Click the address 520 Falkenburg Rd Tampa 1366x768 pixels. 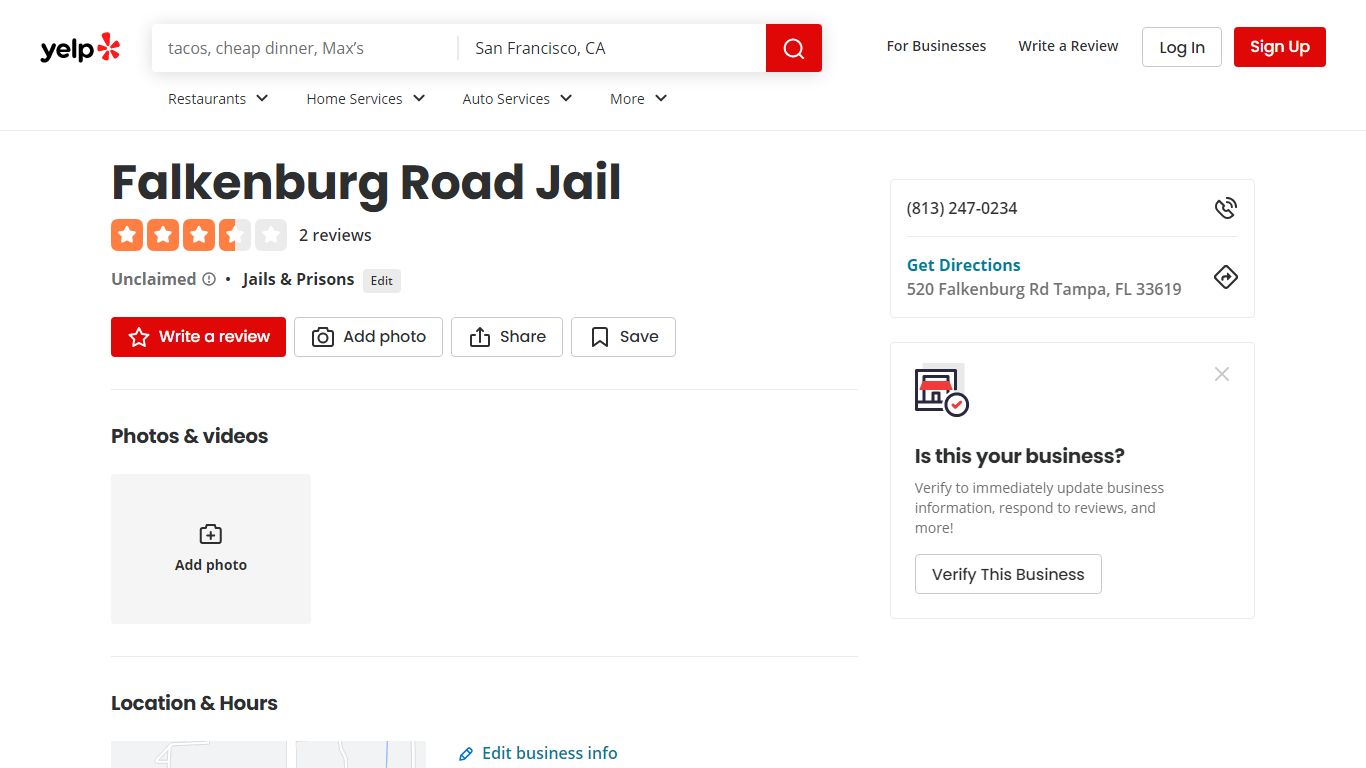click(x=1044, y=289)
